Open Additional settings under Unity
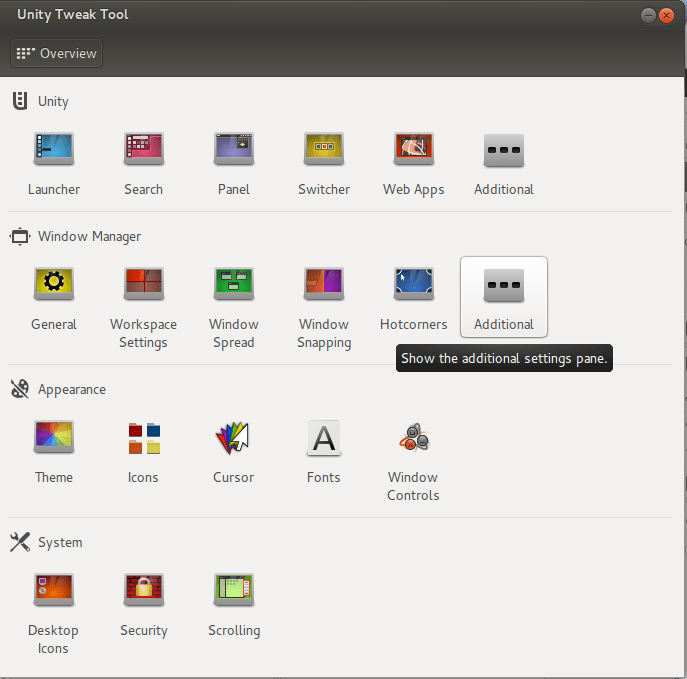This screenshot has width=687, height=679. [504, 150]
